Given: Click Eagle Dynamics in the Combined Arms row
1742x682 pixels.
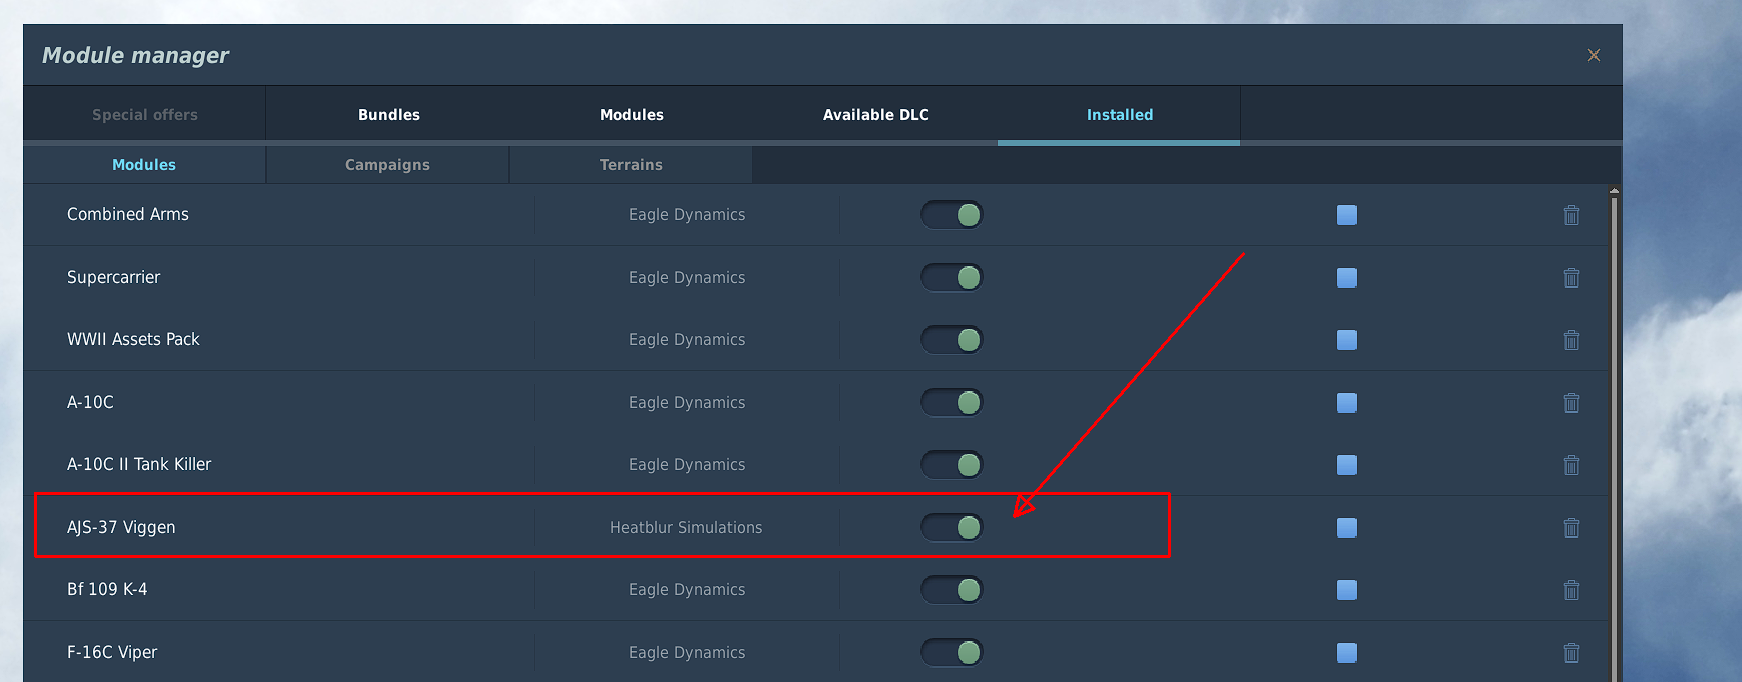Looking at the screenshot, I should (687, 215).
